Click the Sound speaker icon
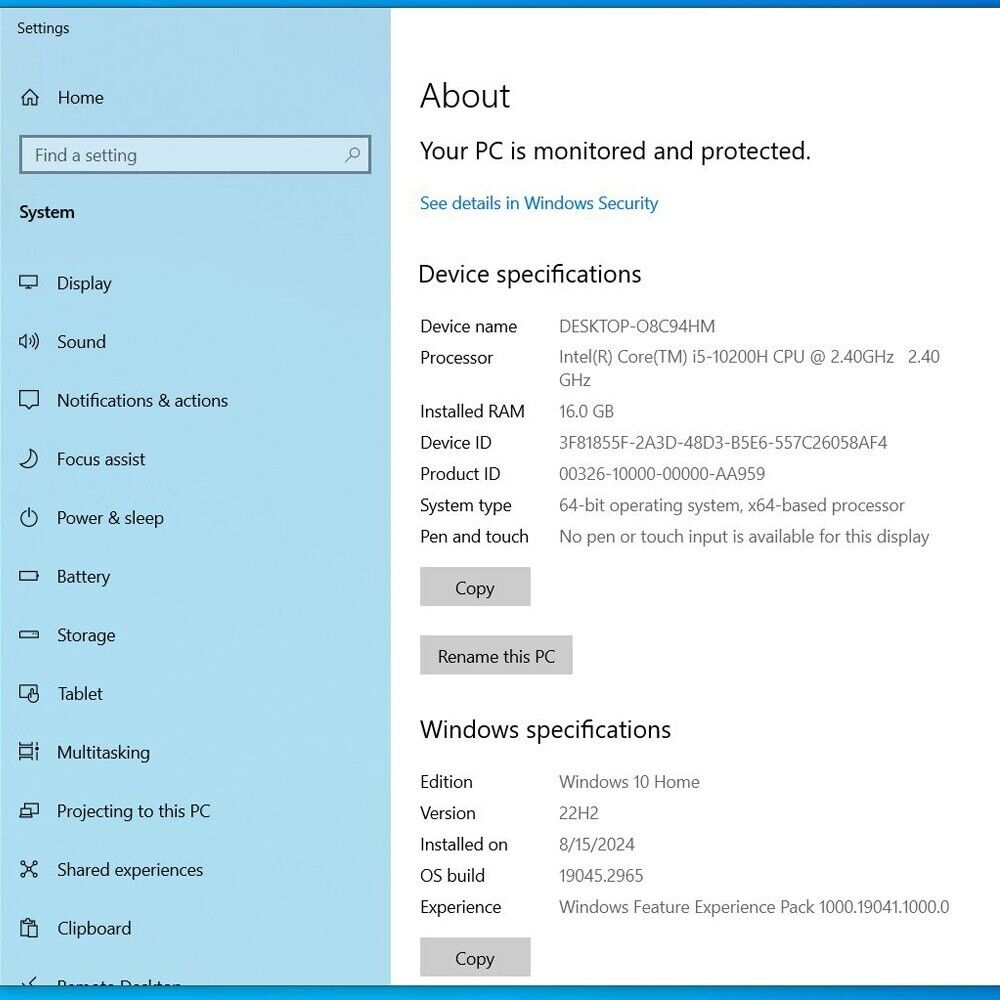 tap(29, 341)
